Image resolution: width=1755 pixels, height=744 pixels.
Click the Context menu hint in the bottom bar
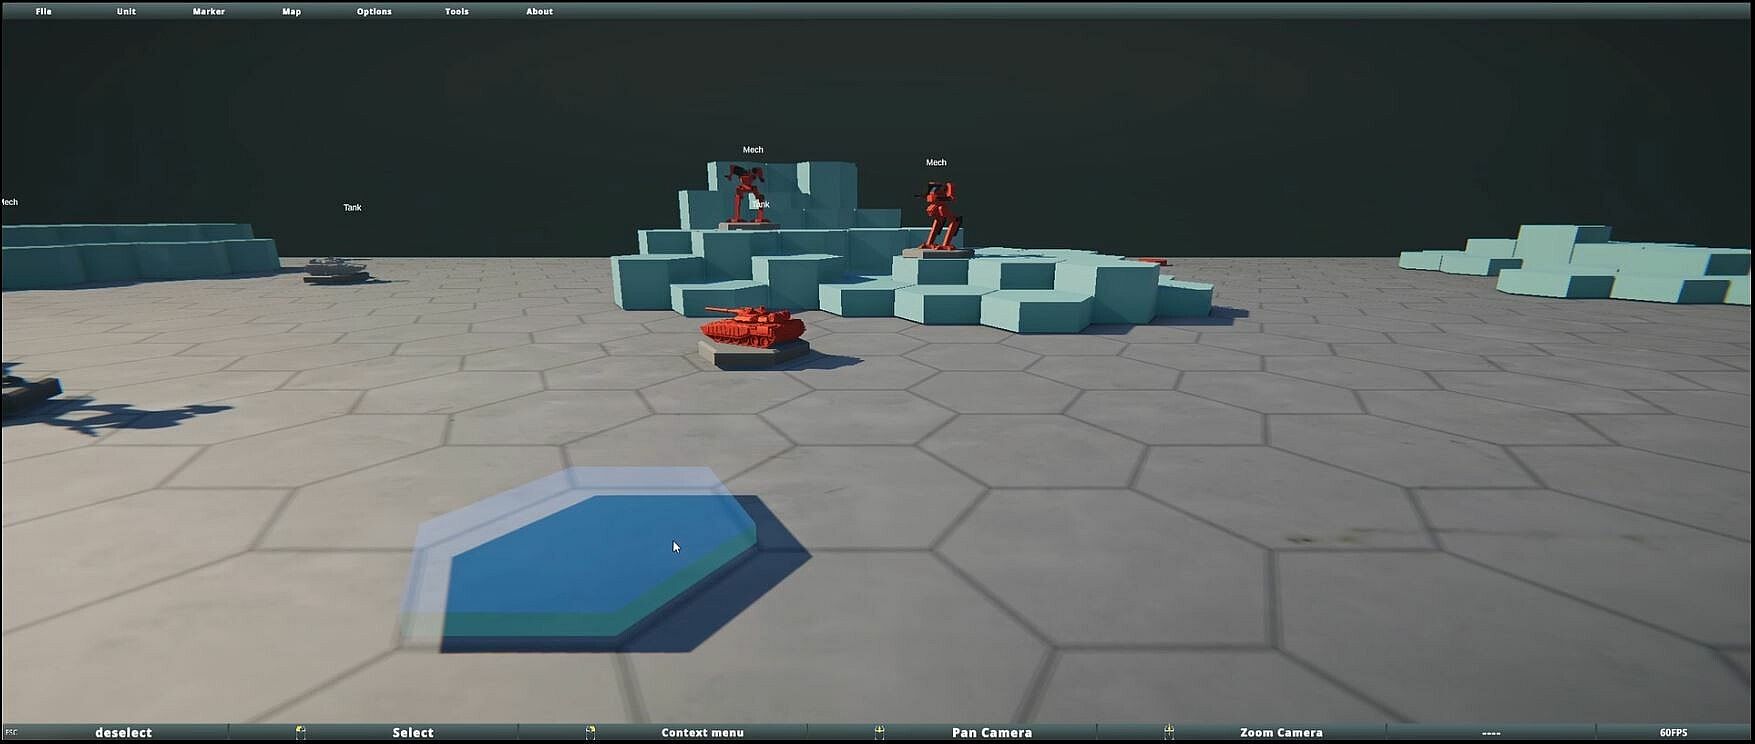tap(703, 733)
